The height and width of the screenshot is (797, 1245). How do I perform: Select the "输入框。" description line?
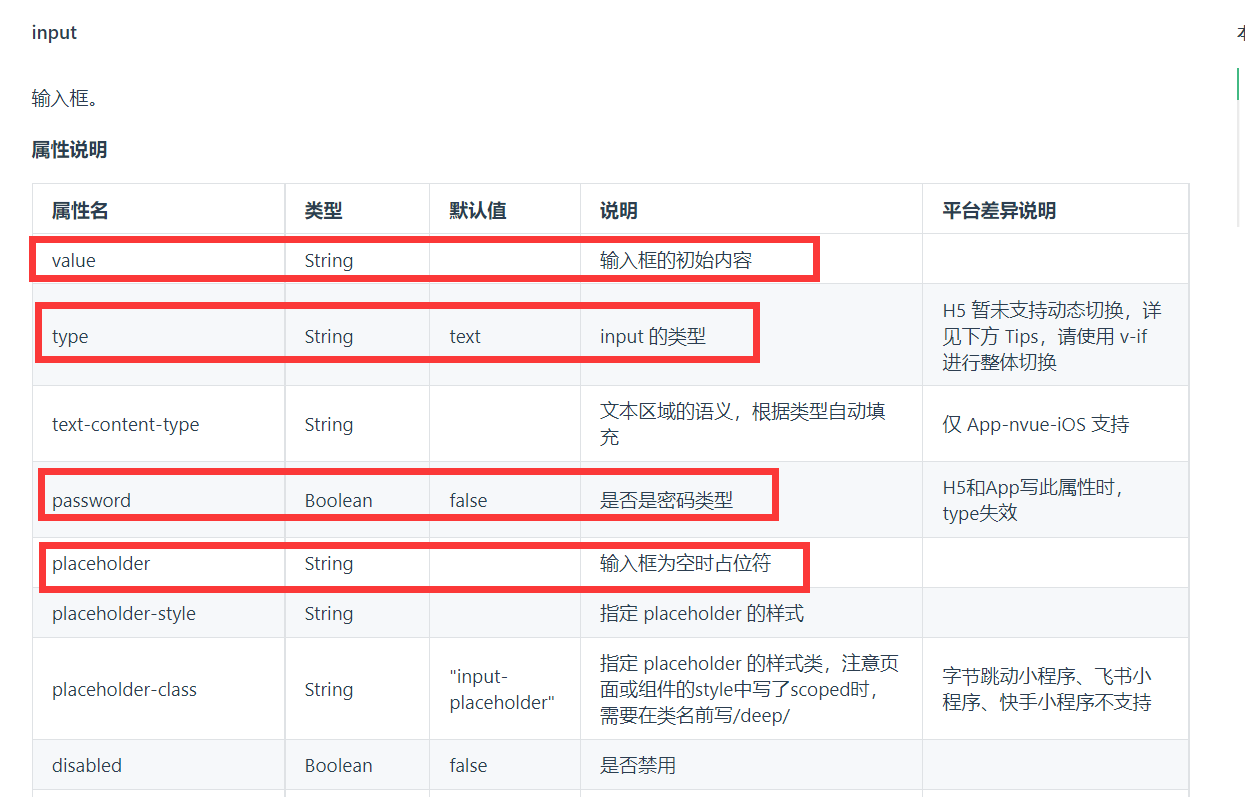tap(64, 98)
